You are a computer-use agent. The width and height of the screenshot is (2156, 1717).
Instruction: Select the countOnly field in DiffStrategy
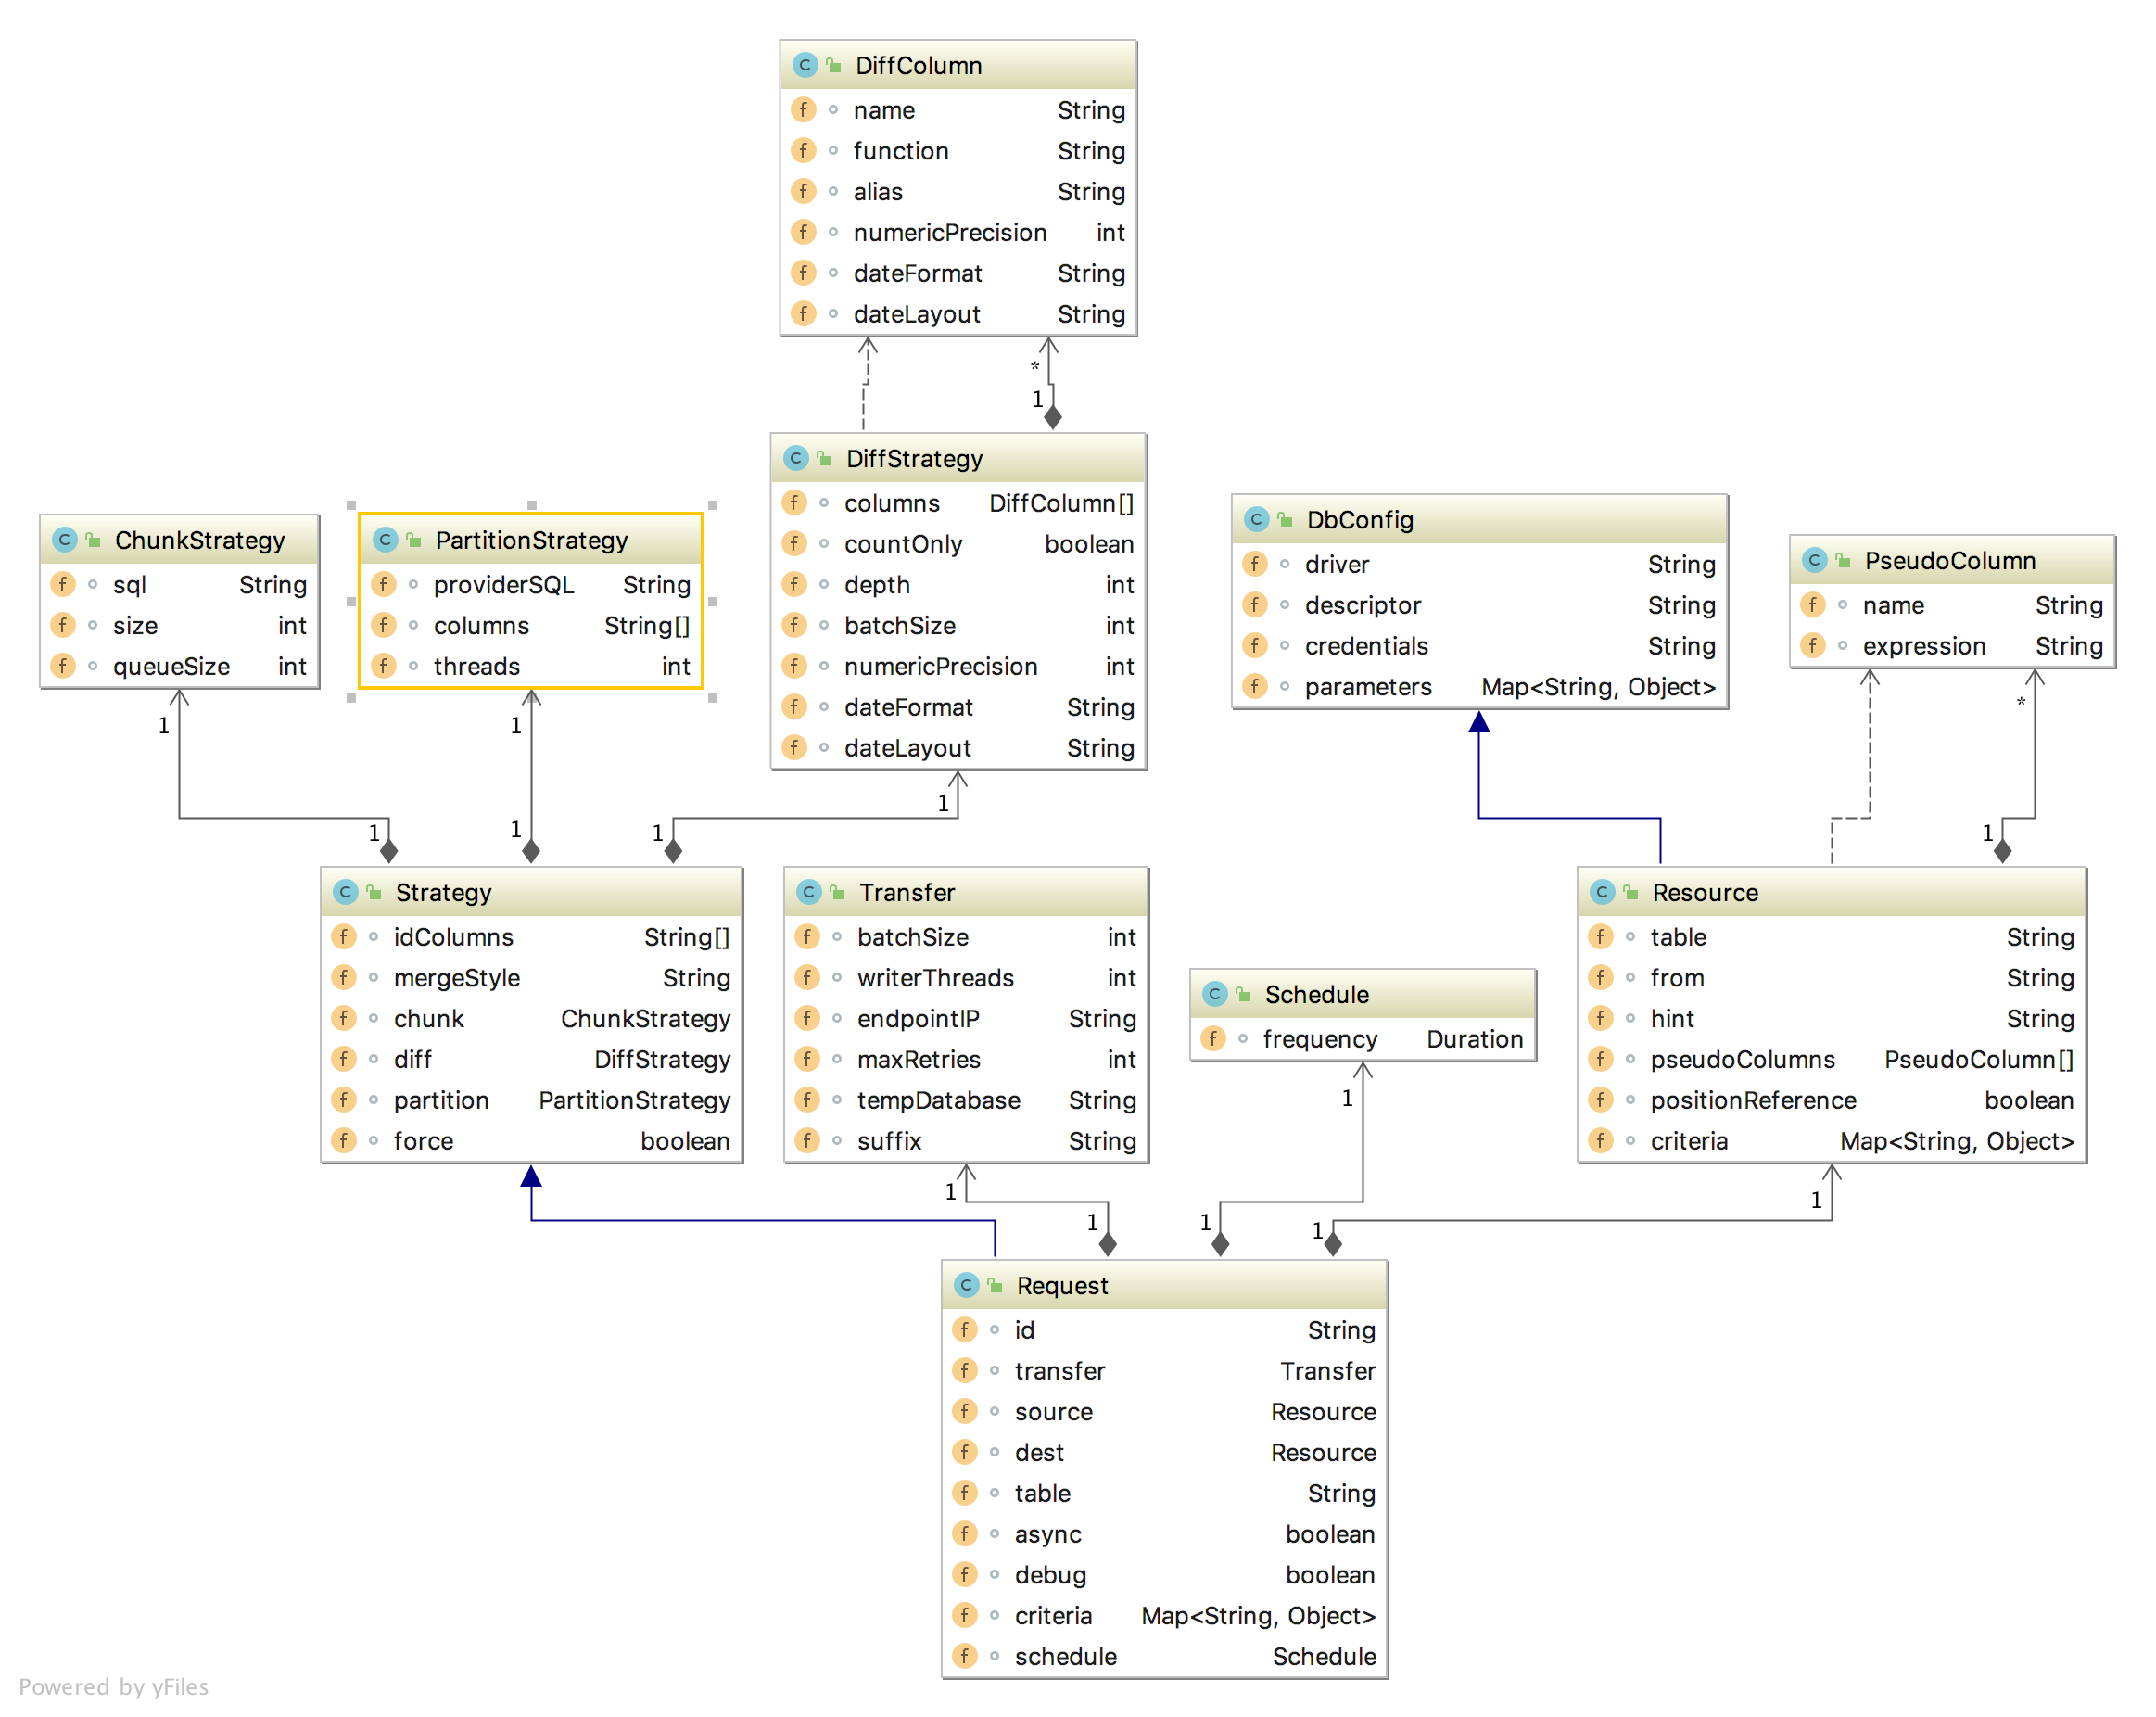902,544
